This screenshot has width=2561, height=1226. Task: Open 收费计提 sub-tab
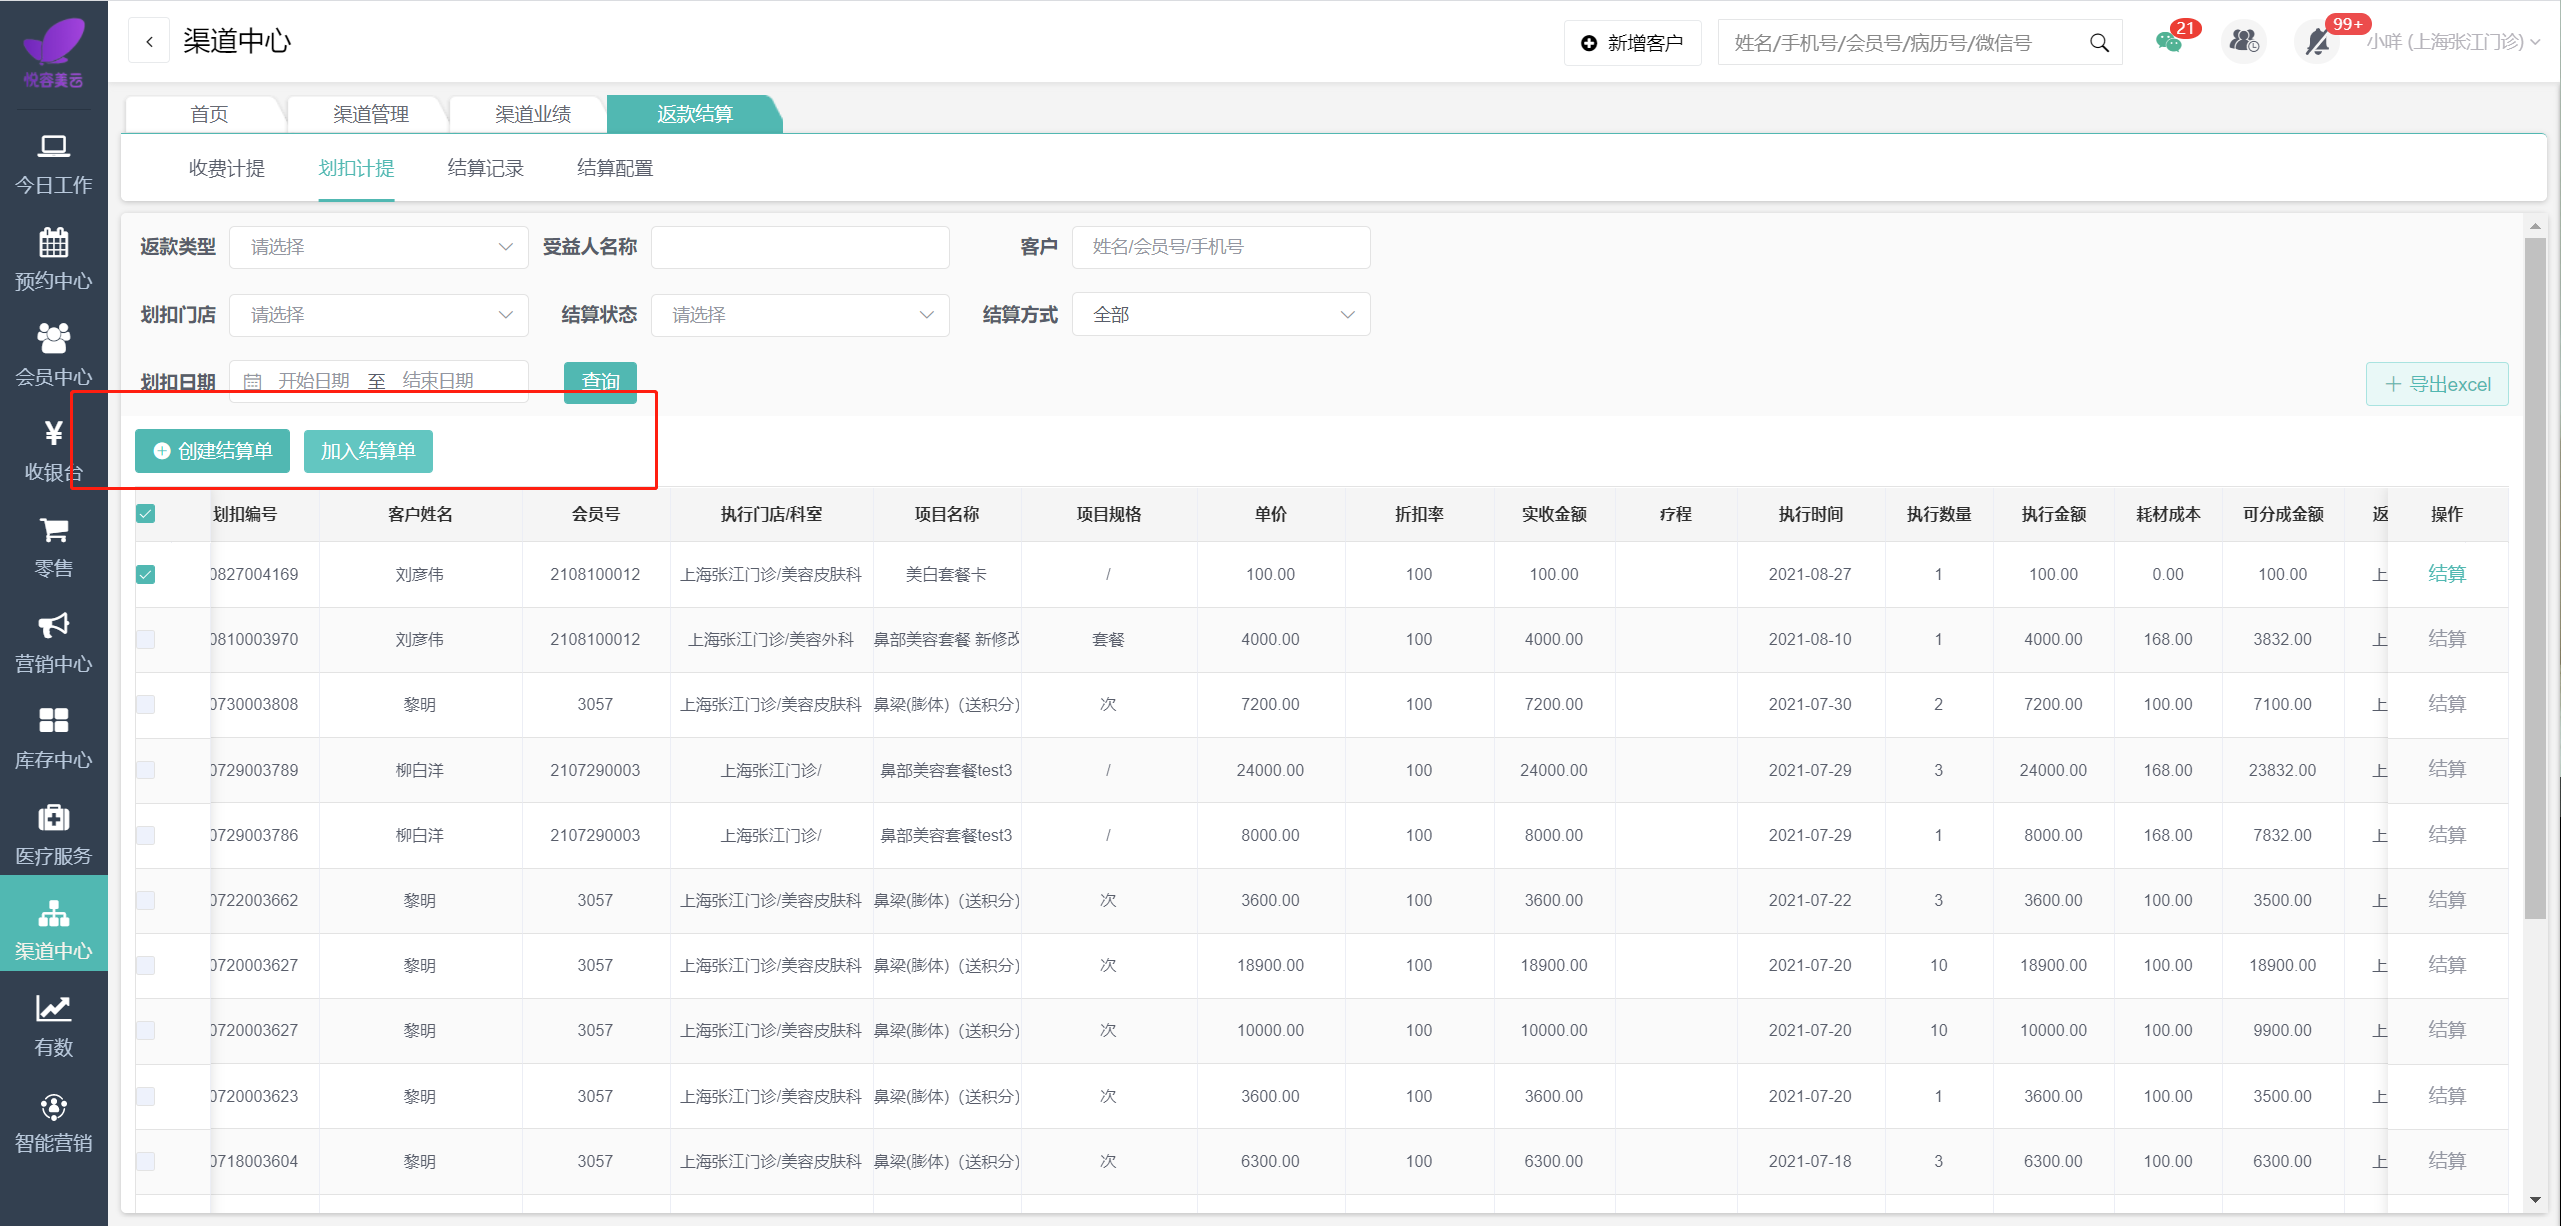point(227,168)
